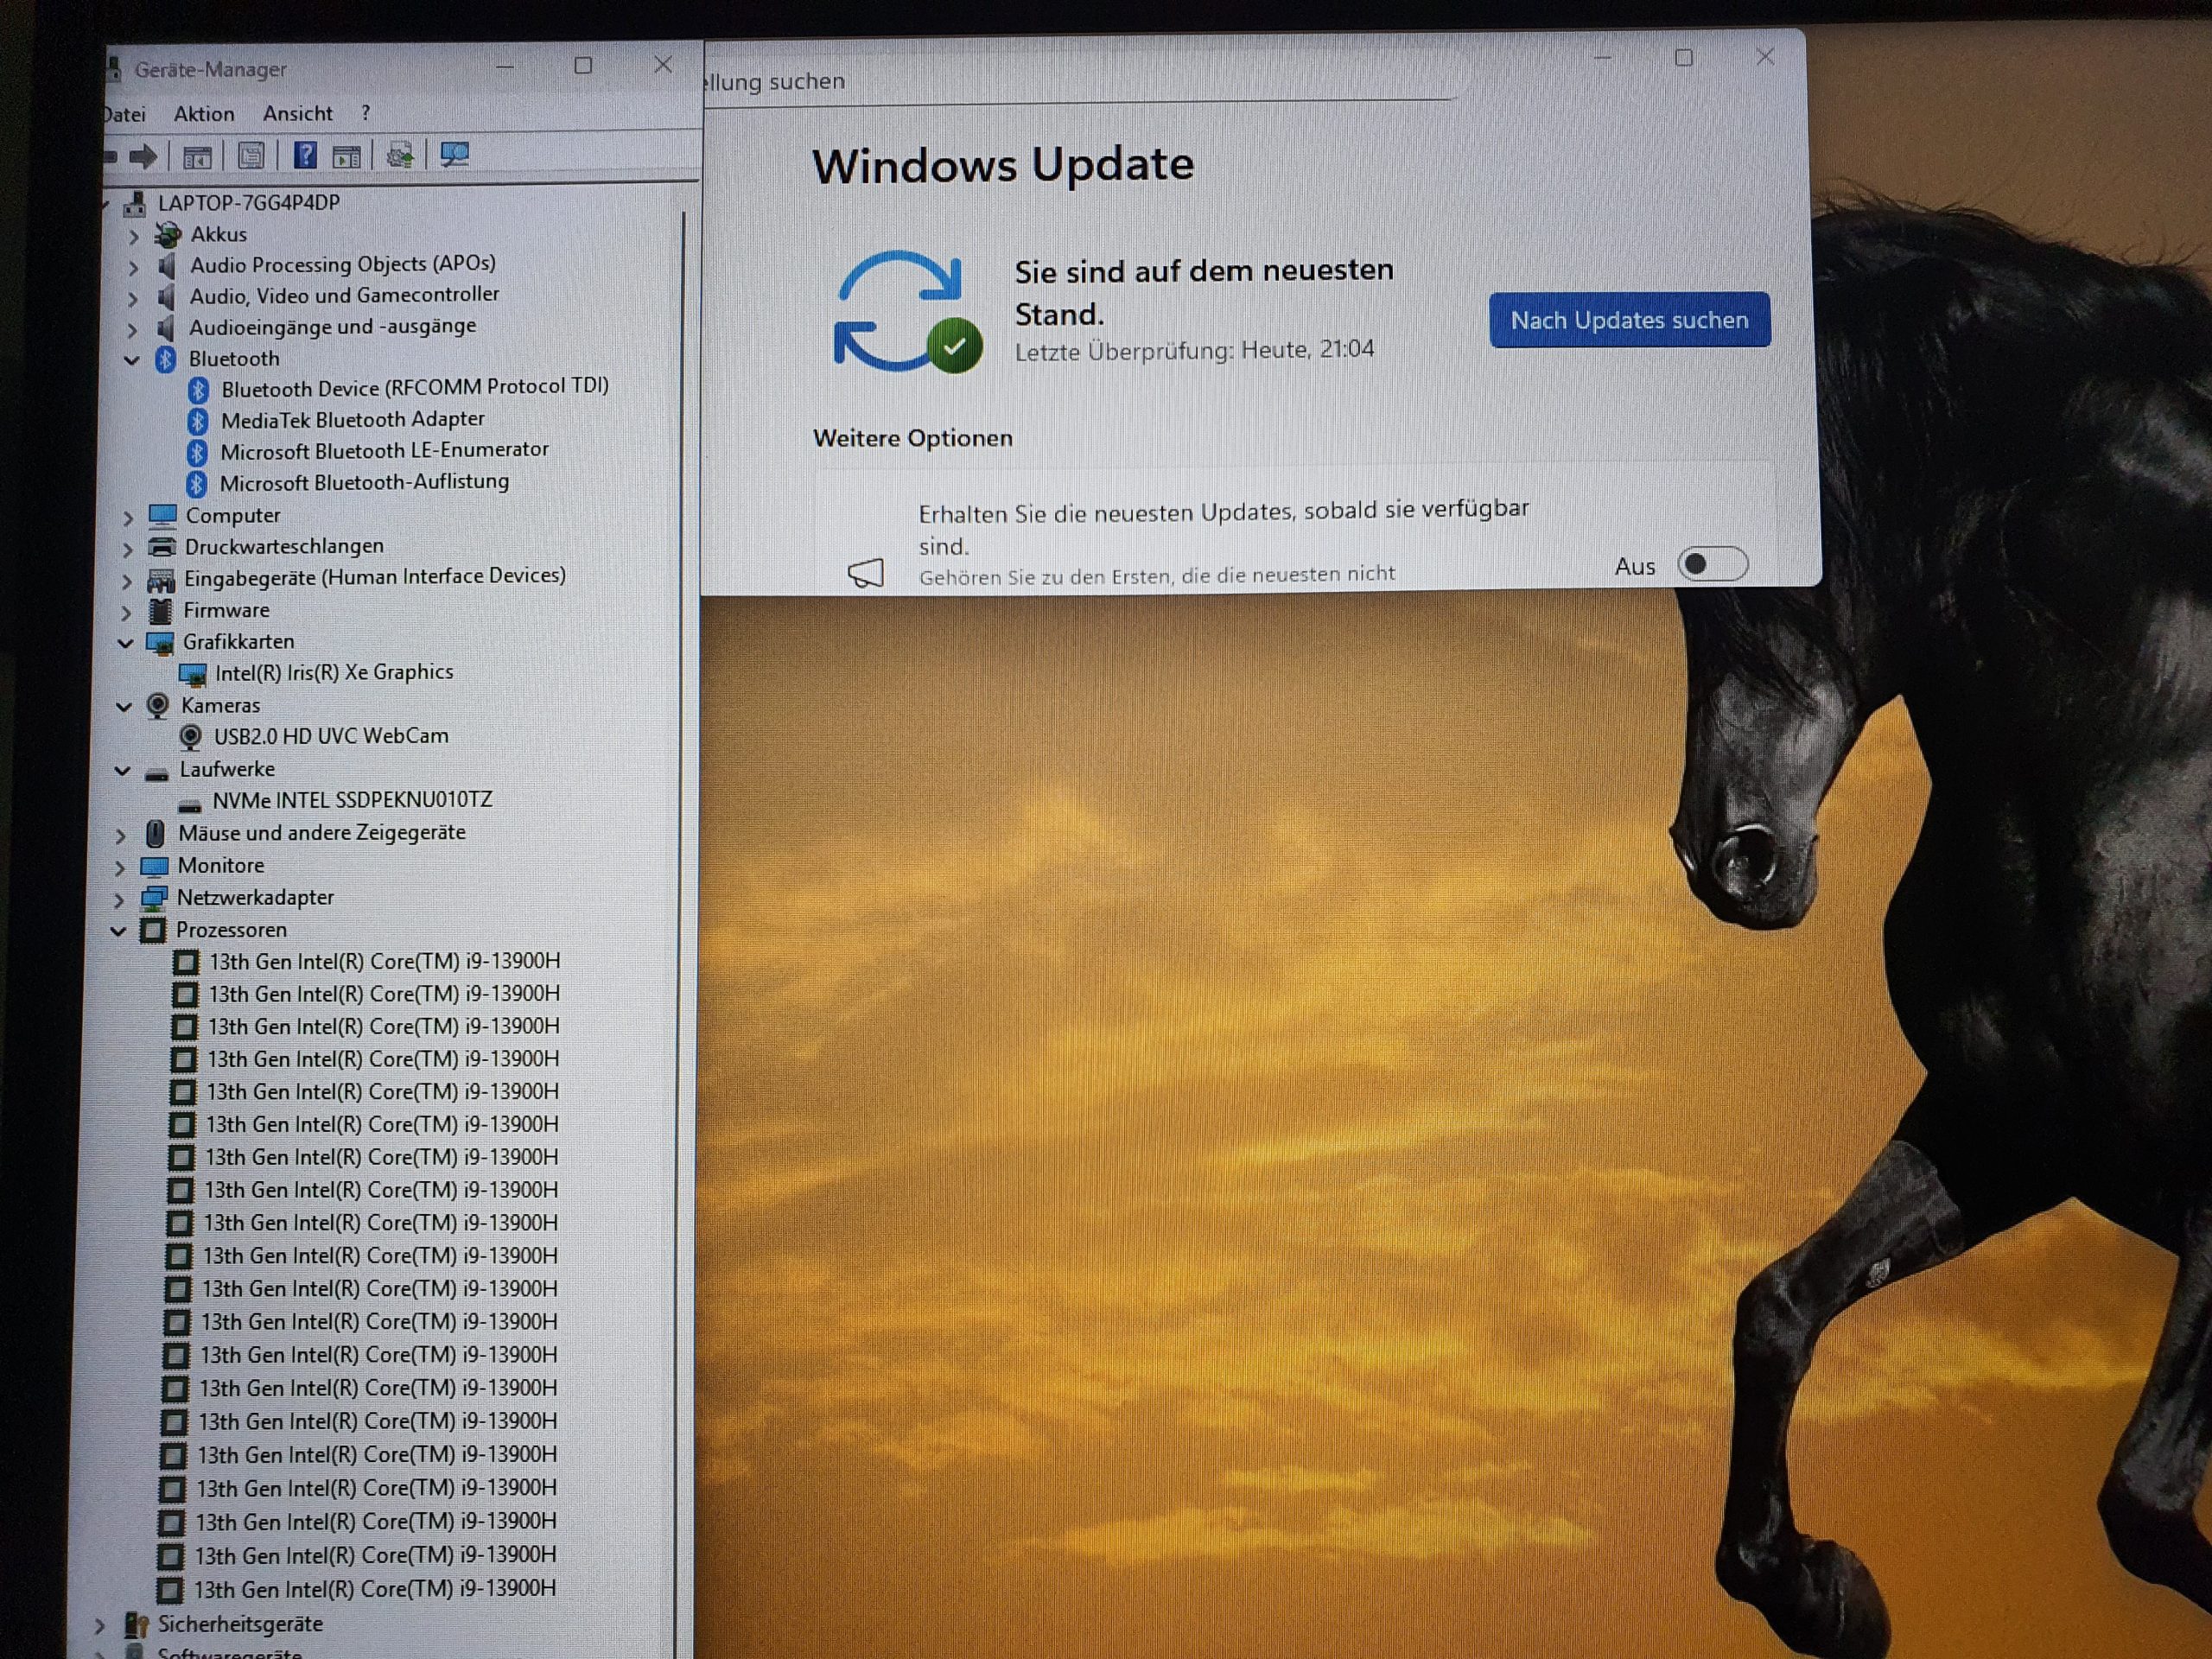
Task: Select the USB2.0 HD UVC WebCam
Action: point(330,736)
